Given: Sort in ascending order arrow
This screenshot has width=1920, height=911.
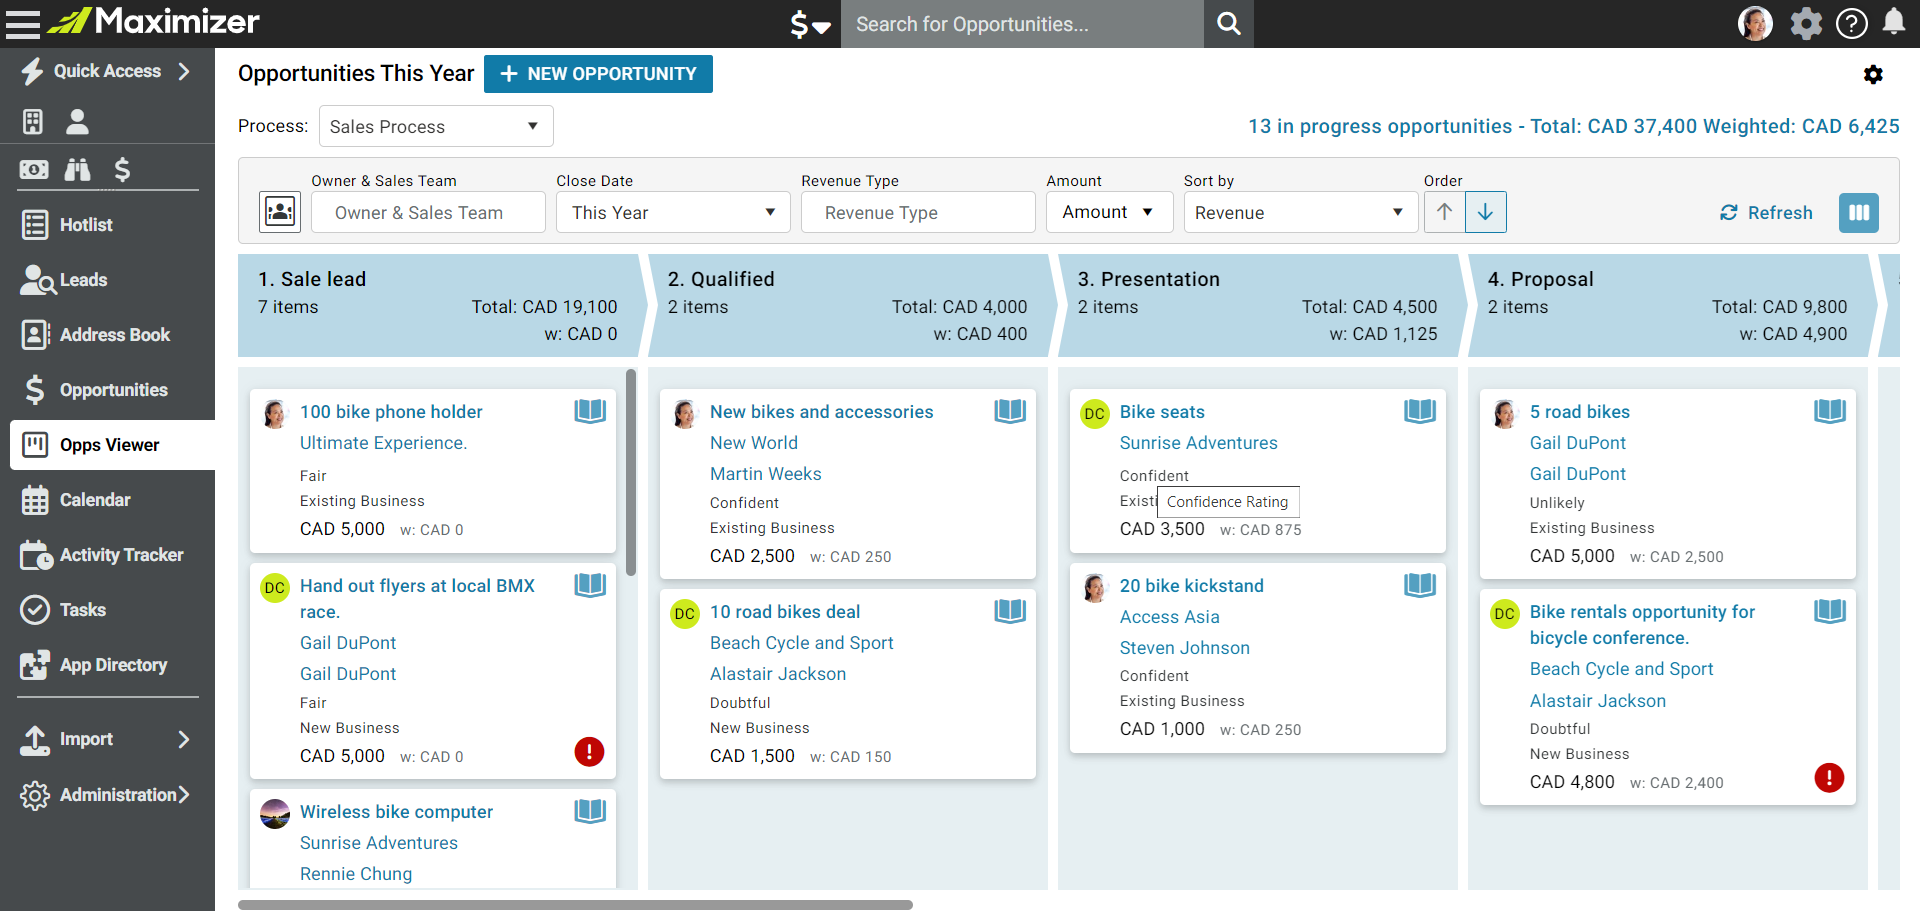Looking at the screenshot, I should point(1444,212).
